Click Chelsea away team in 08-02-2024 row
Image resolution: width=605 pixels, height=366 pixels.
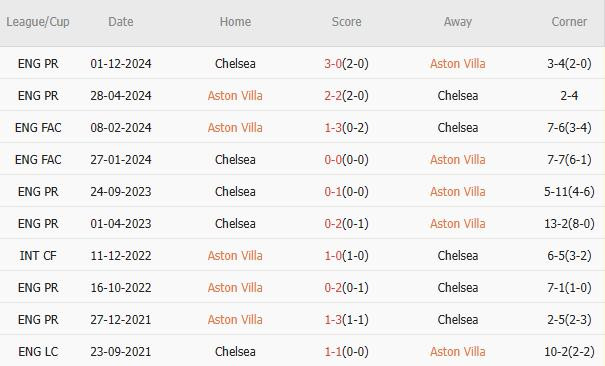(x=458, y=128)
